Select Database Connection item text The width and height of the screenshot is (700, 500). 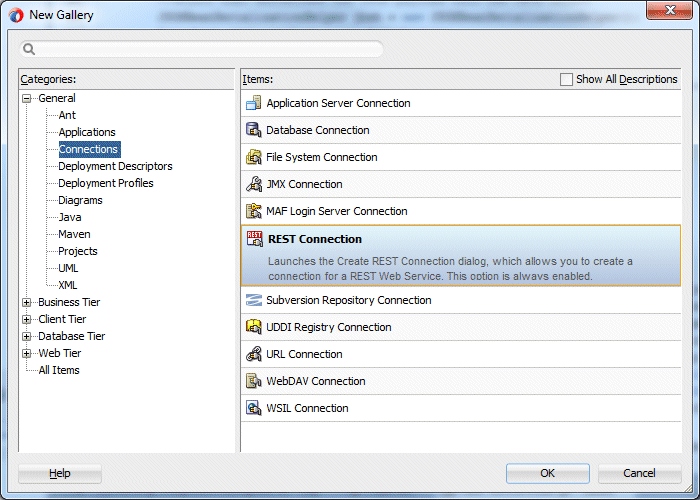[x=318, y=130]
